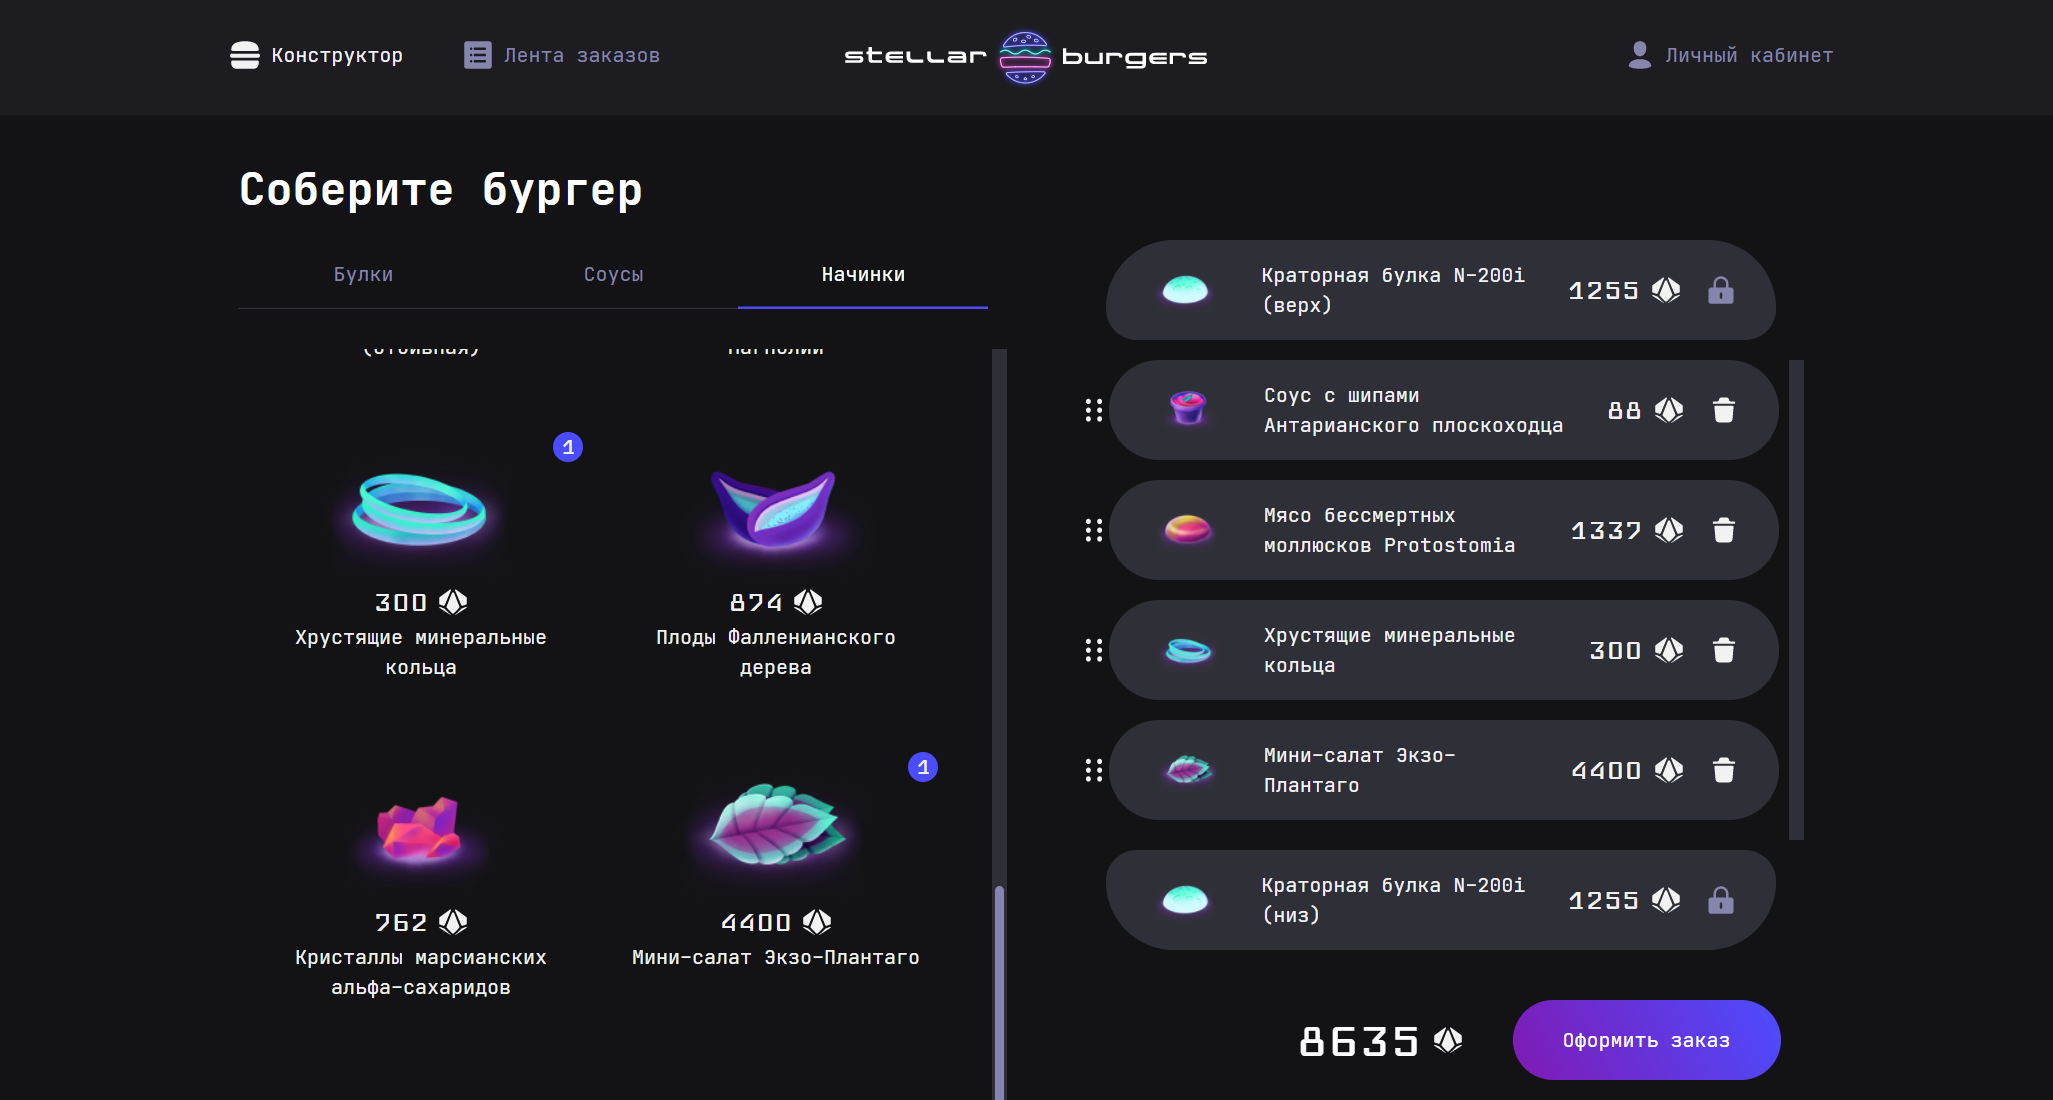Open the Соусы tab

613,274
